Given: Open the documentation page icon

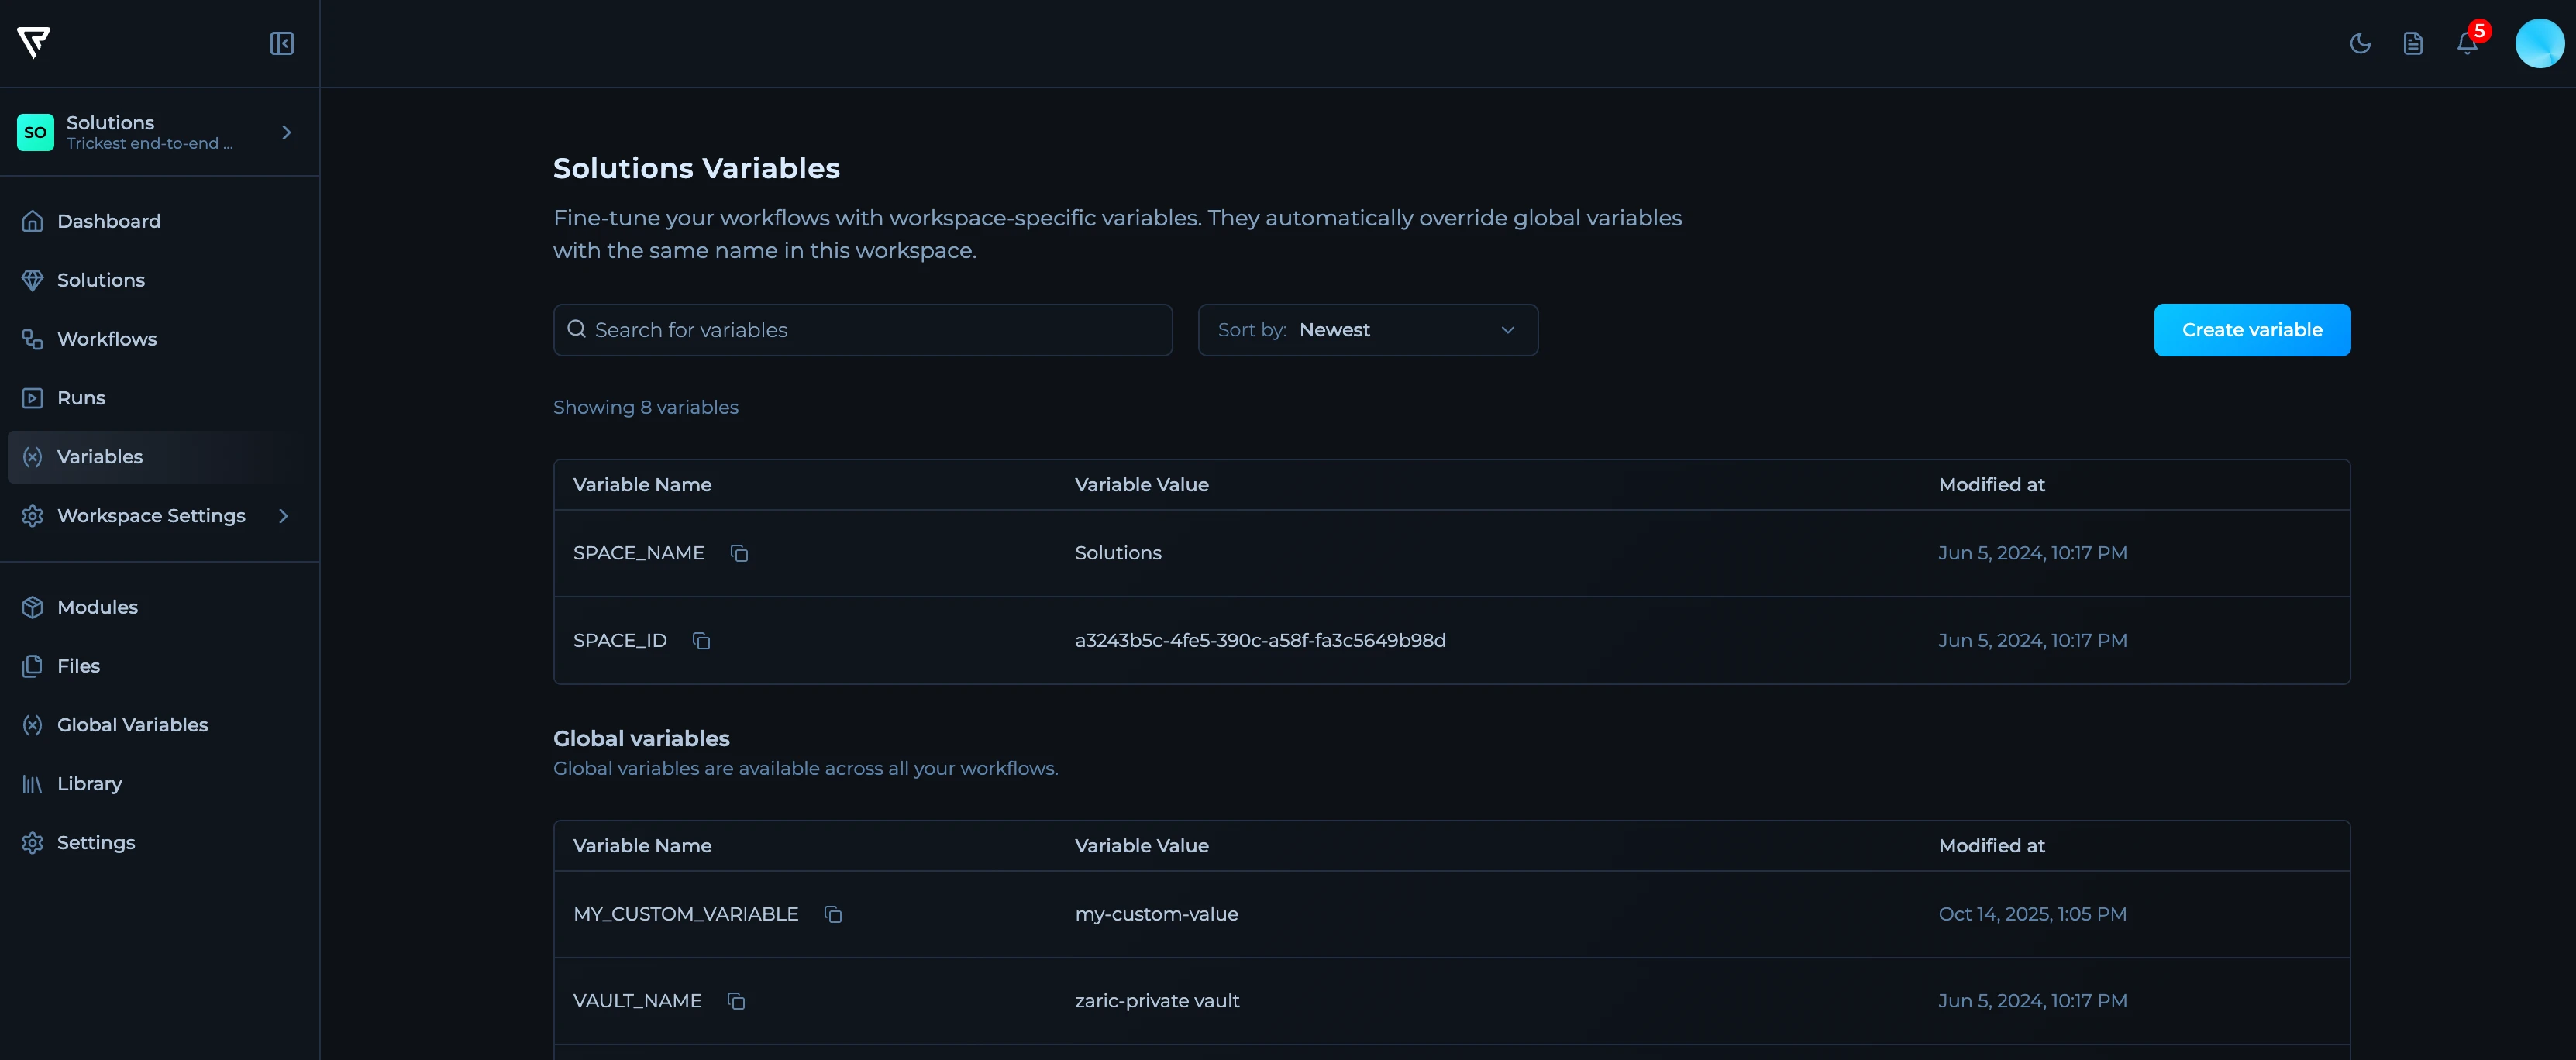Looking at the screenshot, I should pos(2412,43).
